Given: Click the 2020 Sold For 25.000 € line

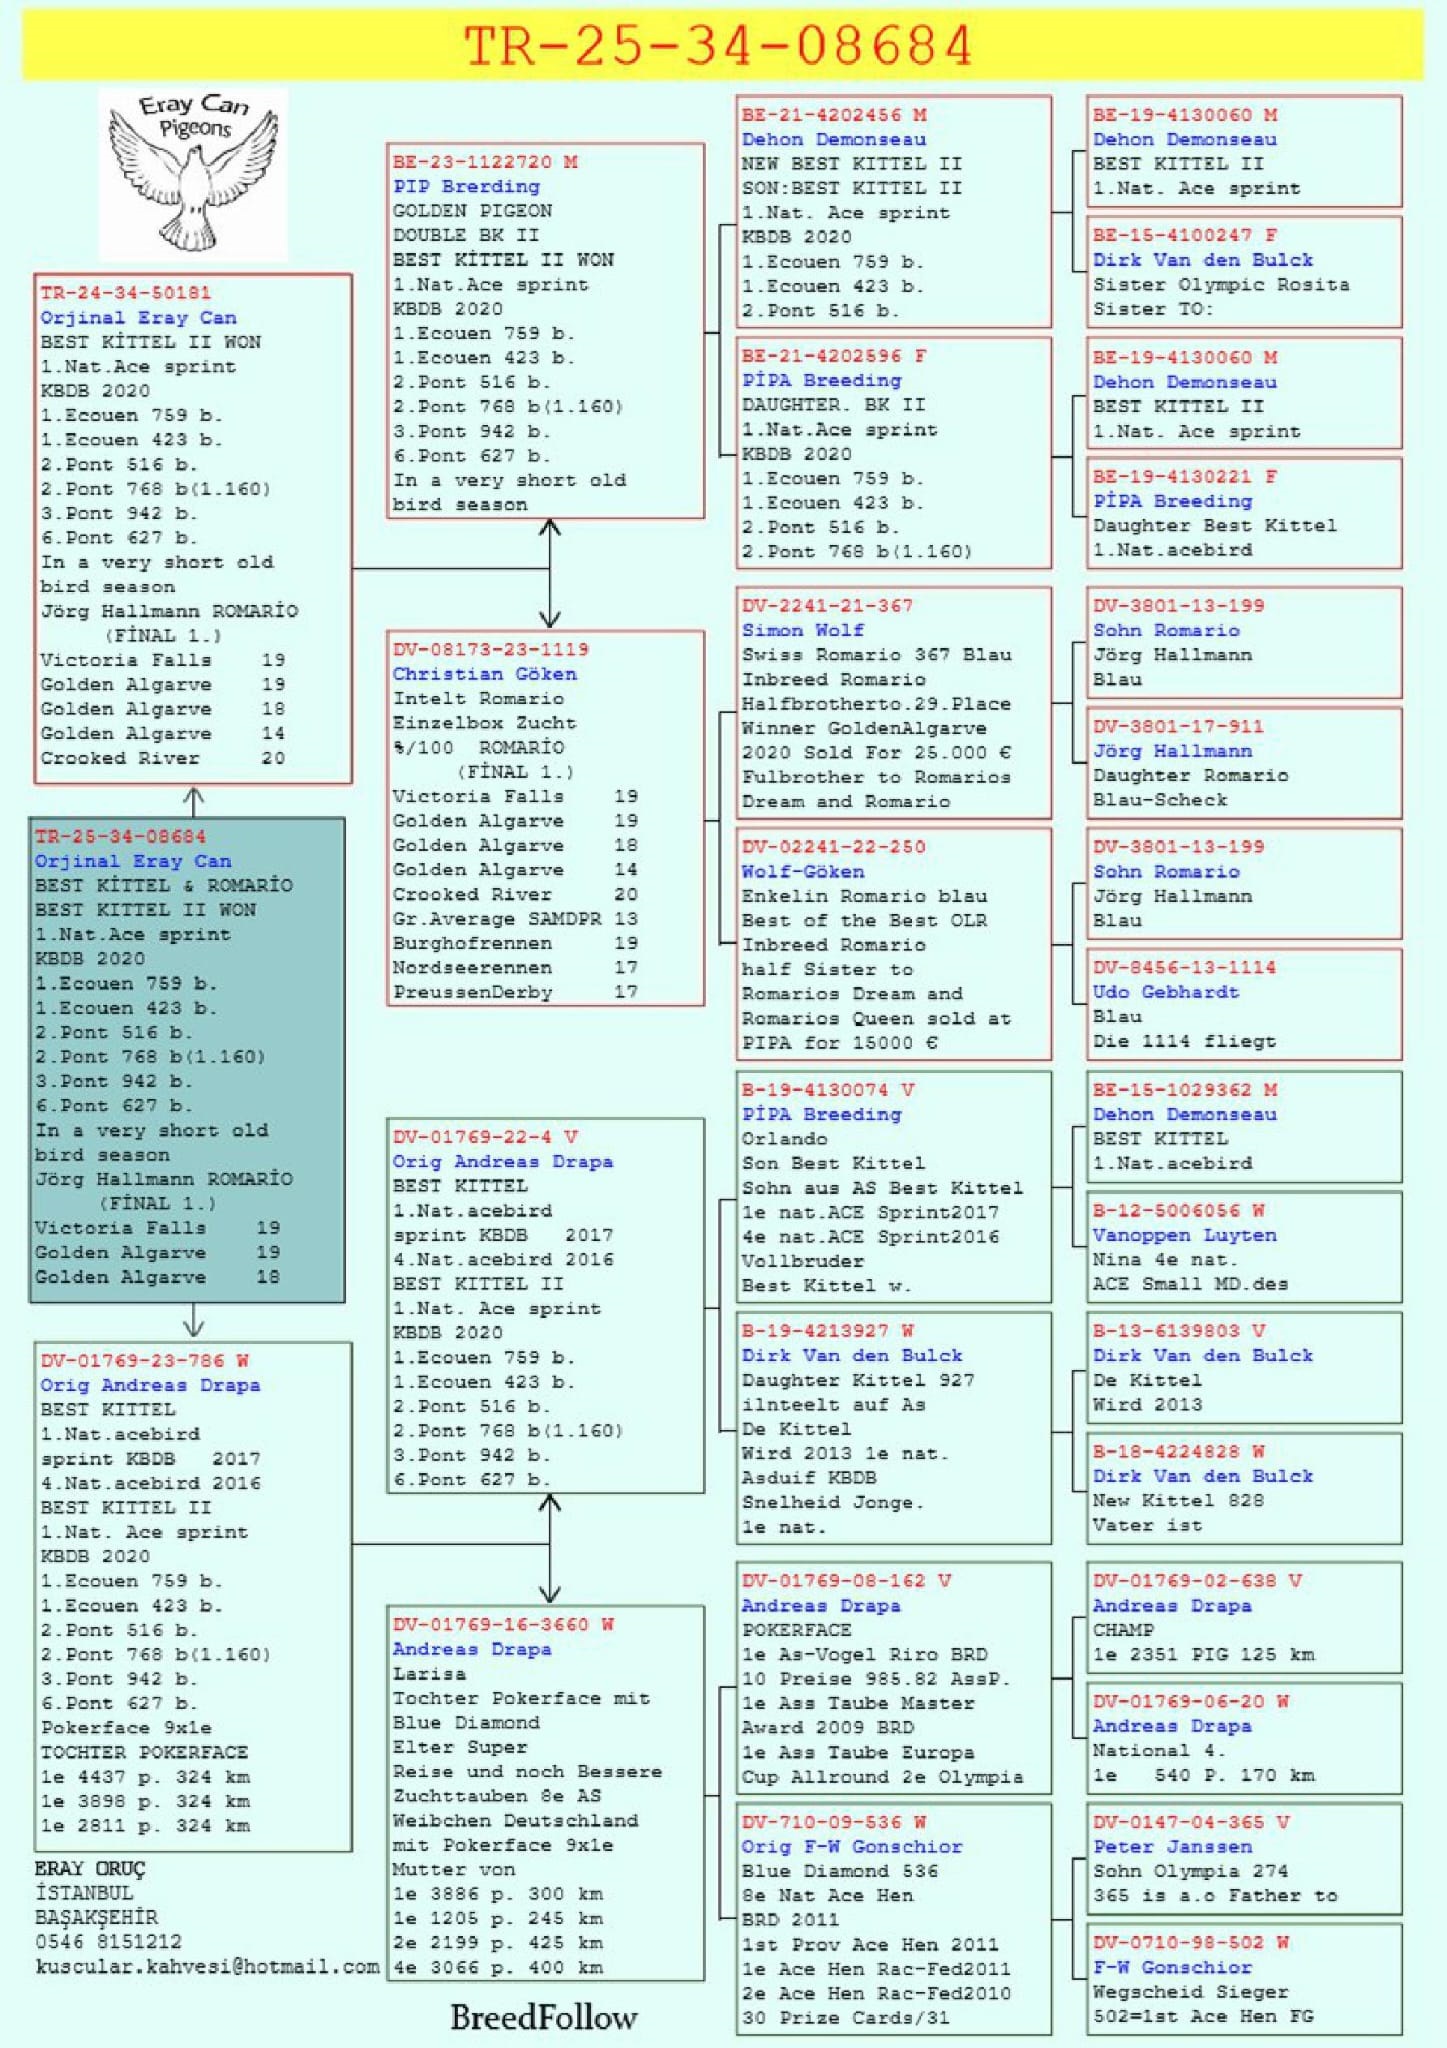Looking at the screenshot, I should pos(877,752).
